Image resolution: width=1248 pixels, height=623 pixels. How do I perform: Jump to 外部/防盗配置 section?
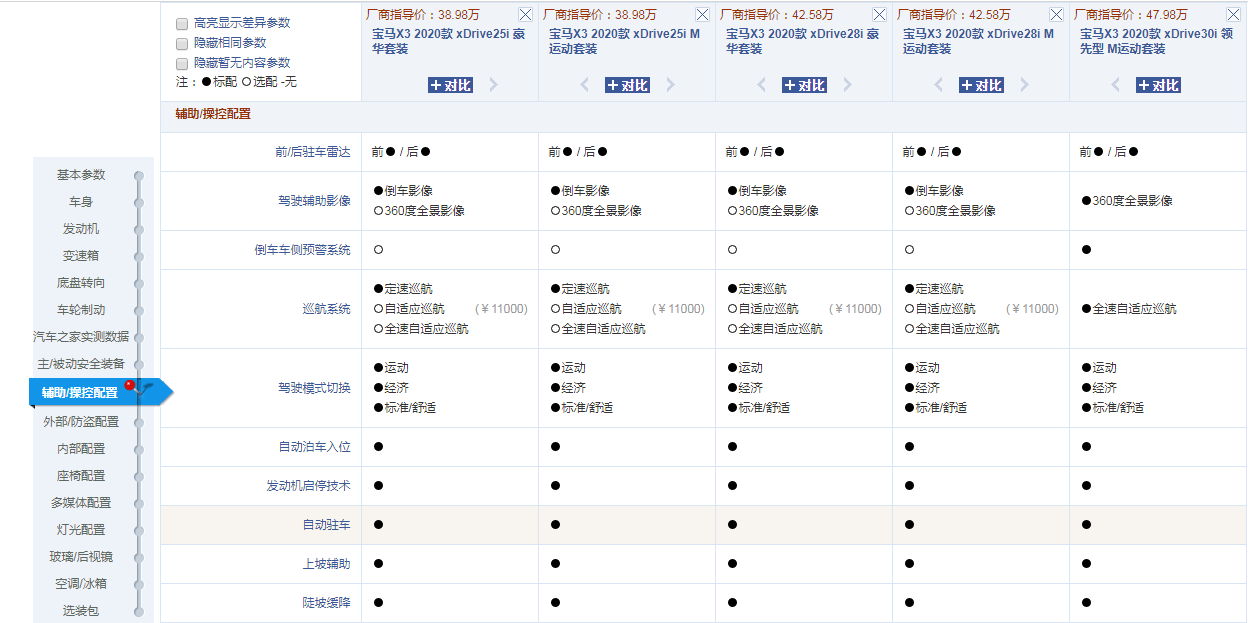81,422
